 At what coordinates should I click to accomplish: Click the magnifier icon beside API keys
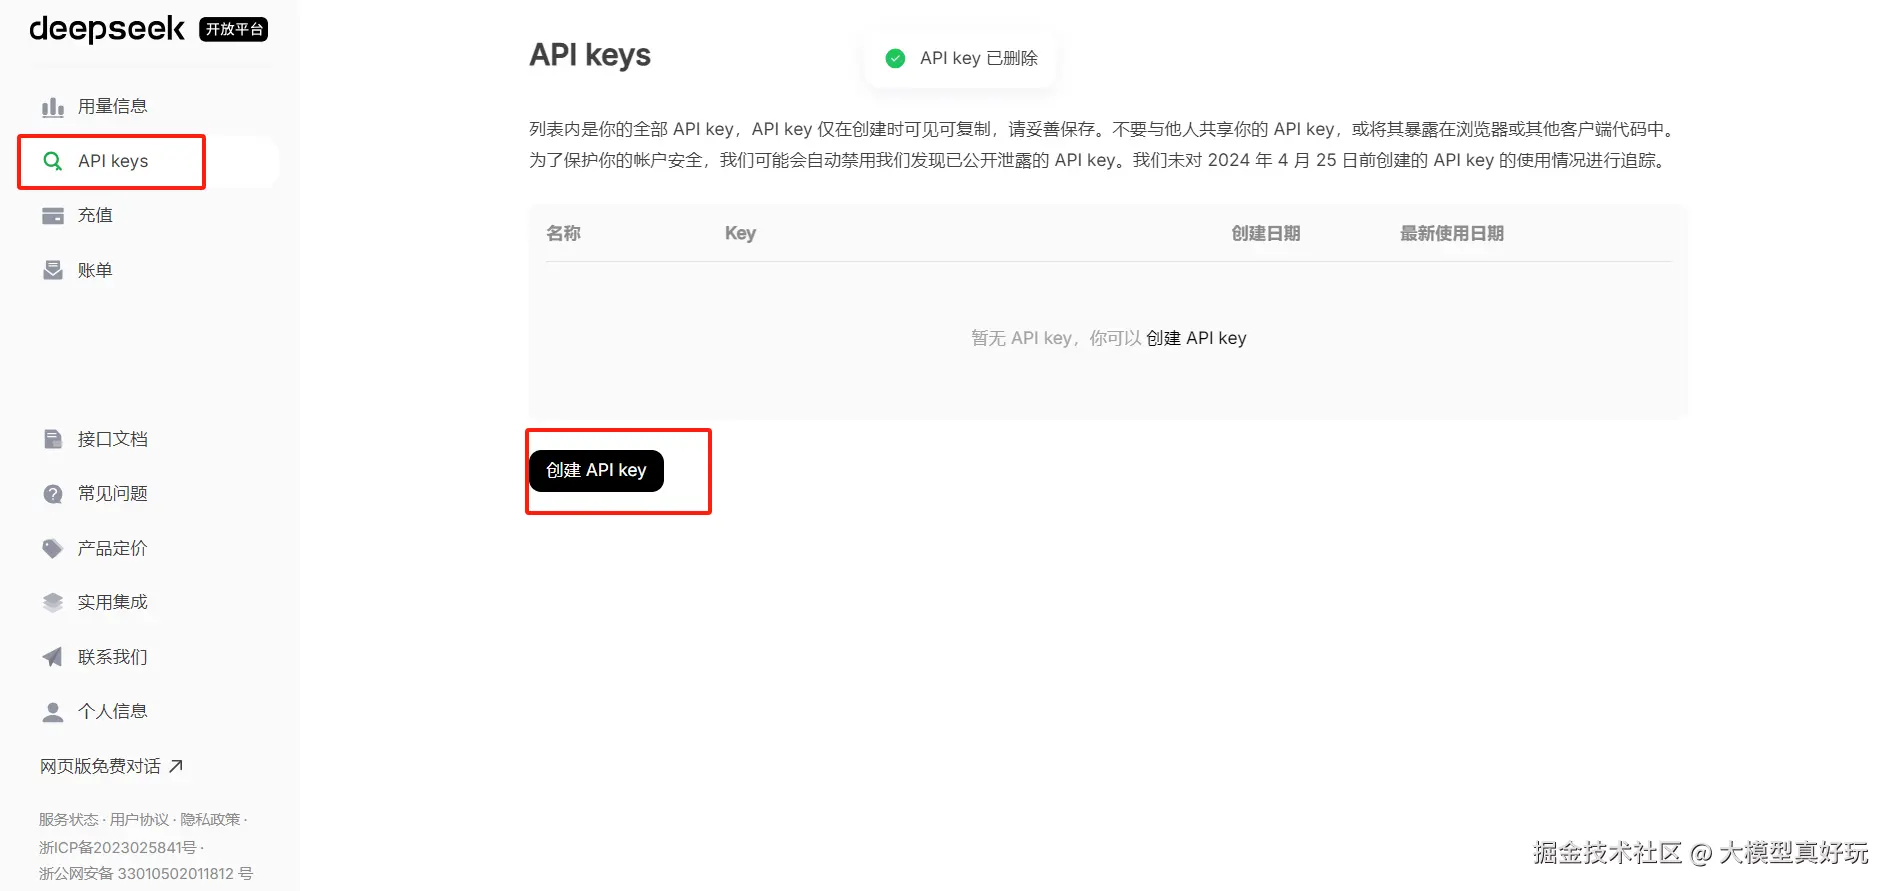[x=53, y=161]
